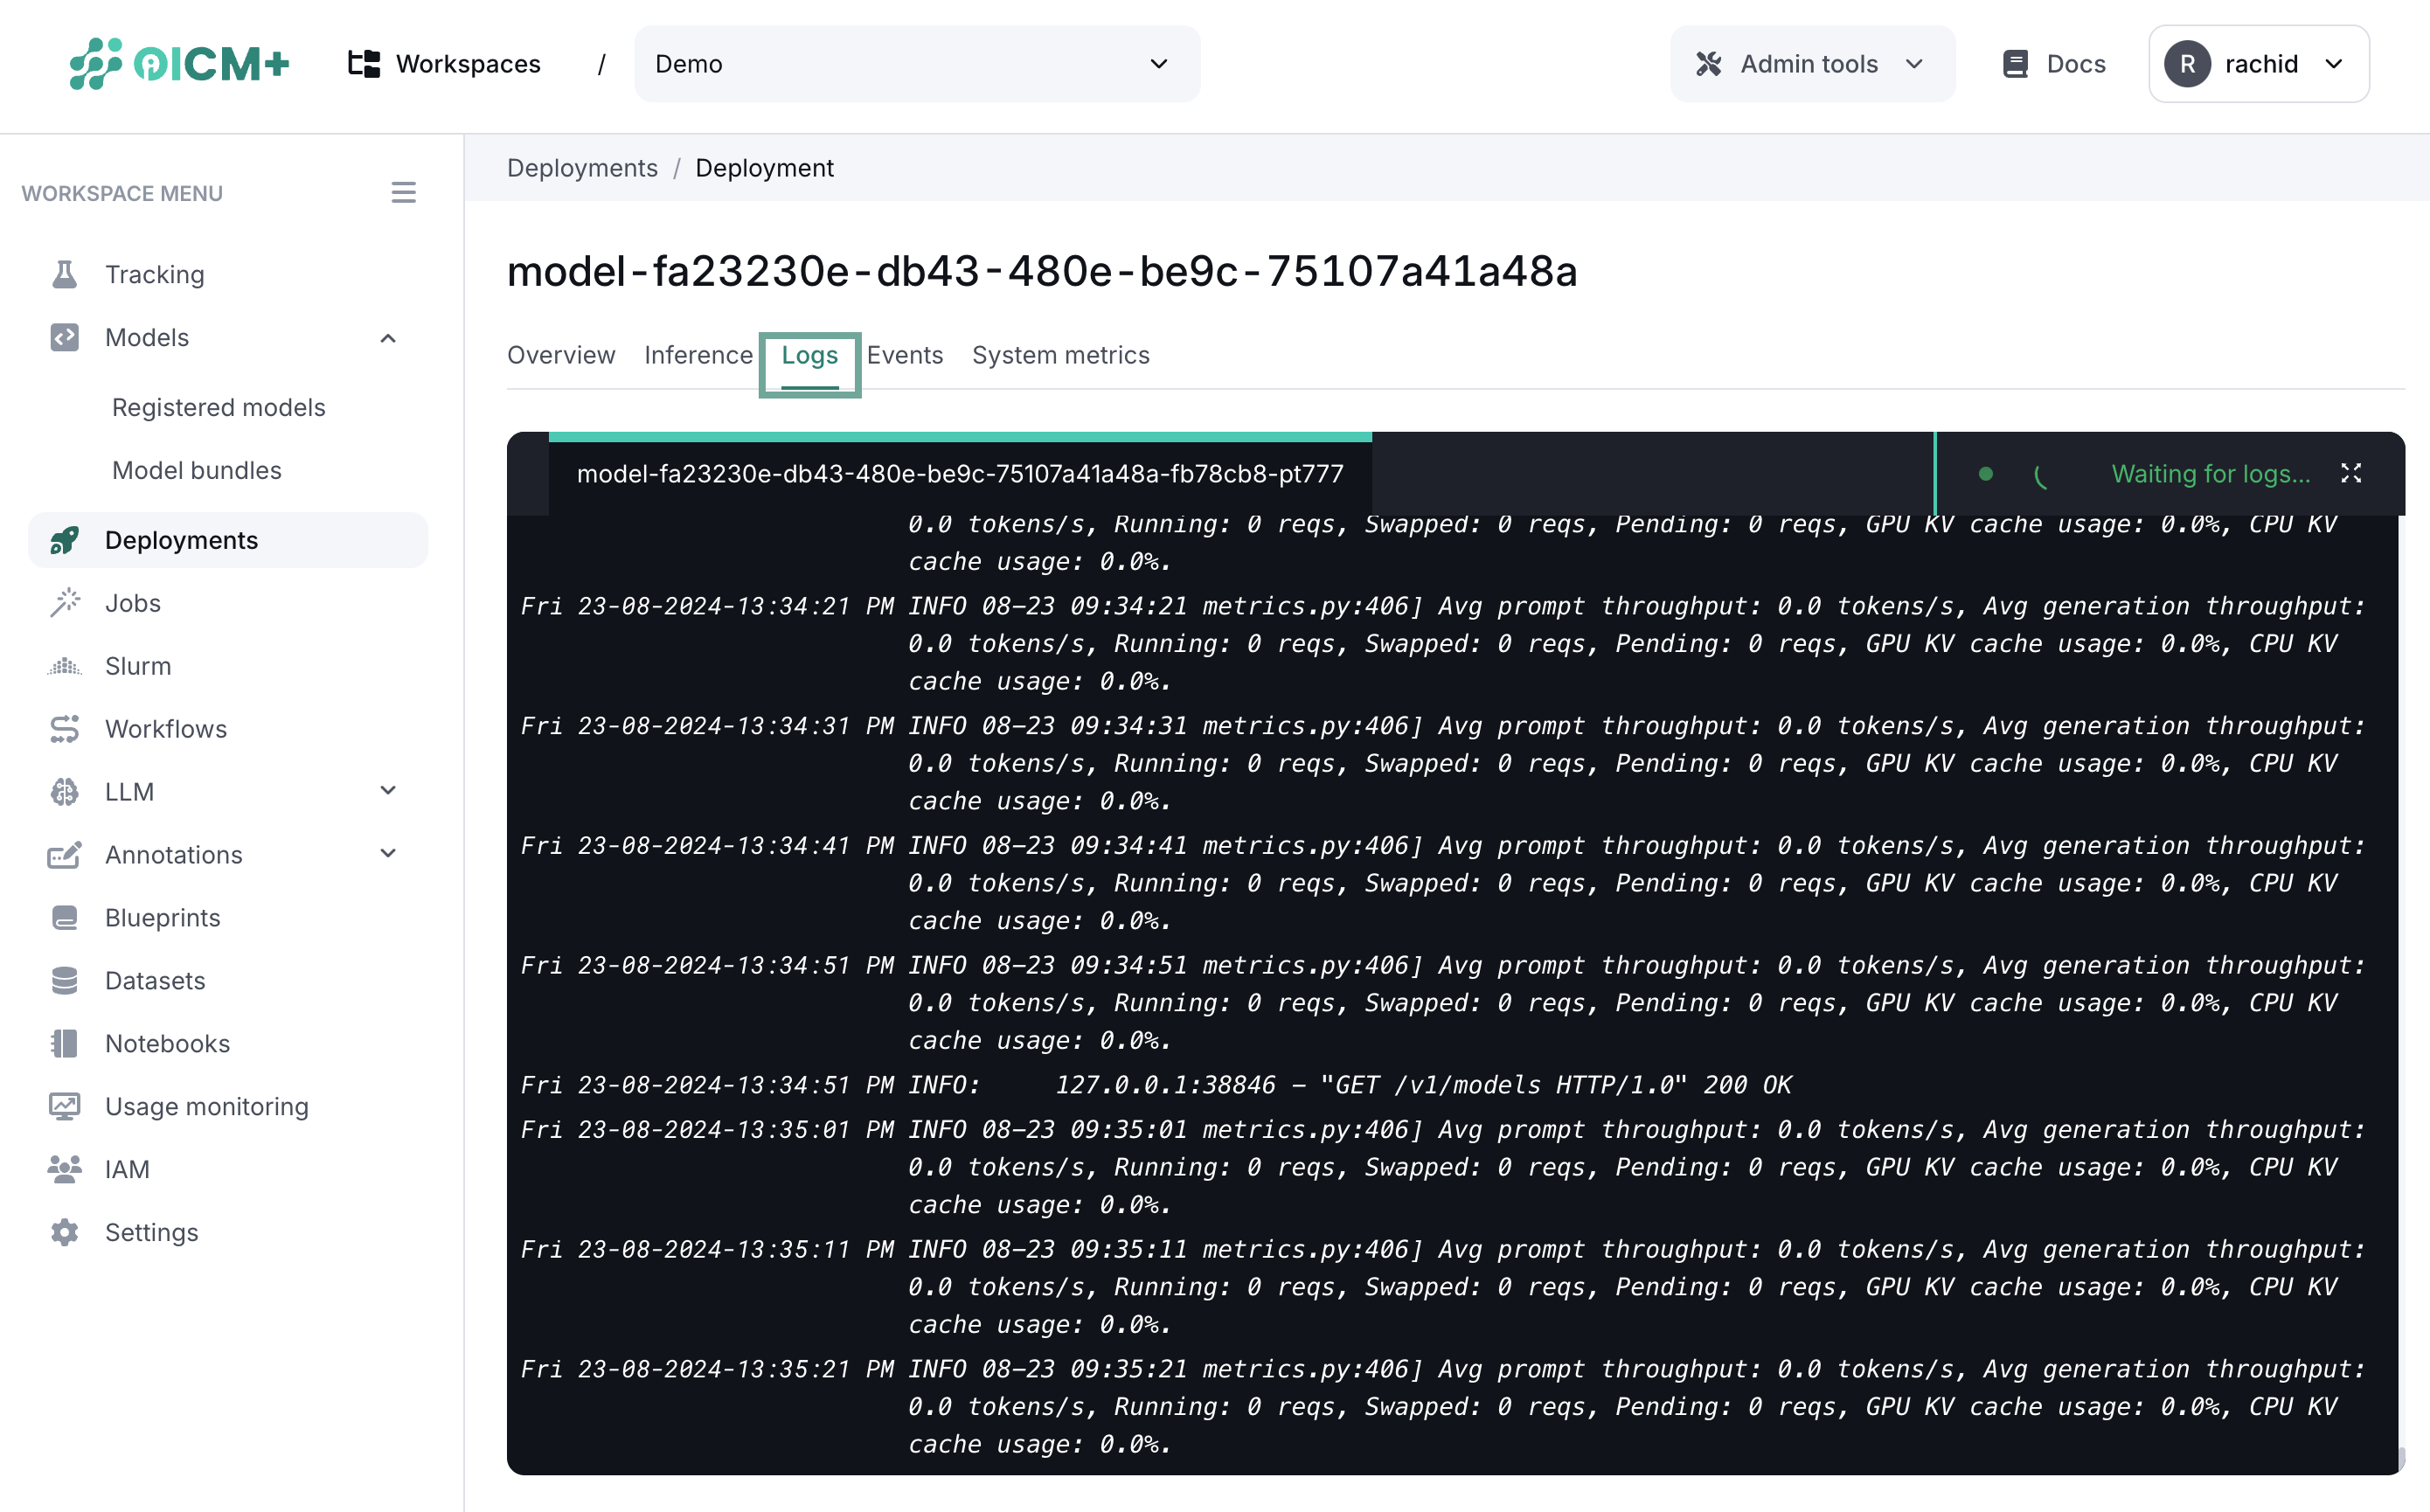Expand the LLM sidebar section
The width and height of the screenshot is (2430, 1512).
pos(388,790)
